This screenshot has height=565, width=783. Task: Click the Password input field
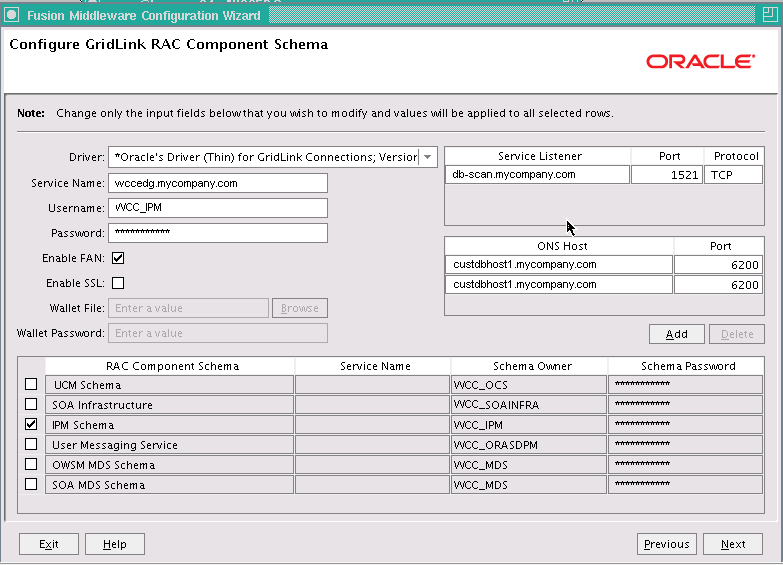click(218, 233)
